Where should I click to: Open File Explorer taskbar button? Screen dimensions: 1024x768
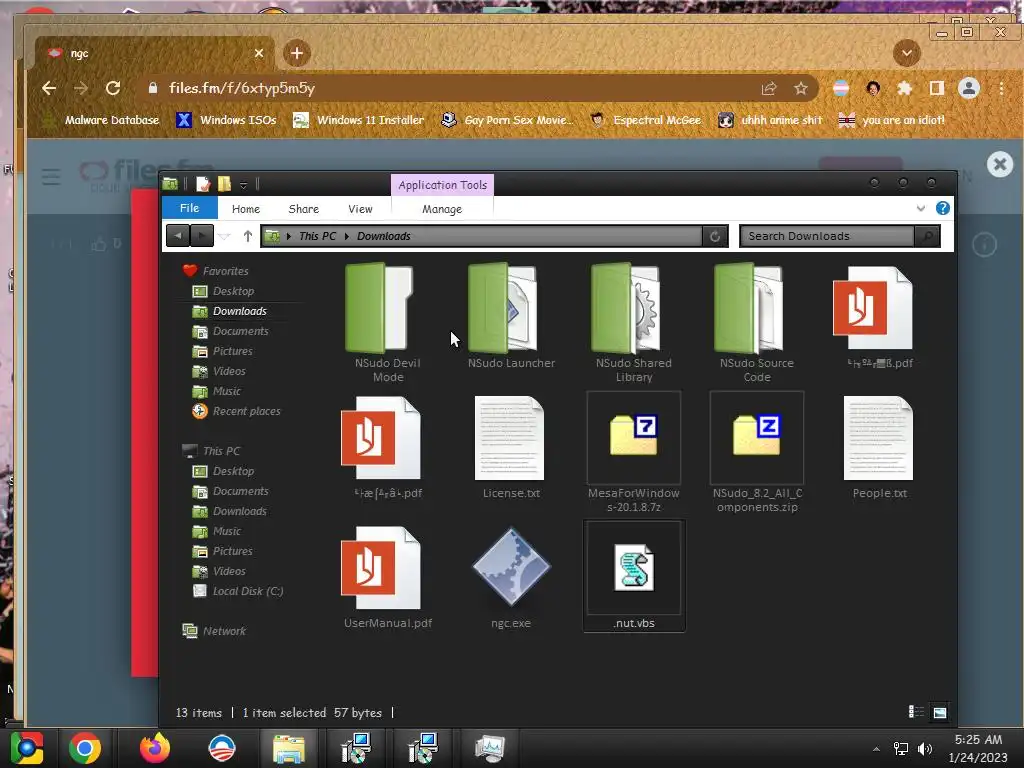(x=289, y=748)
